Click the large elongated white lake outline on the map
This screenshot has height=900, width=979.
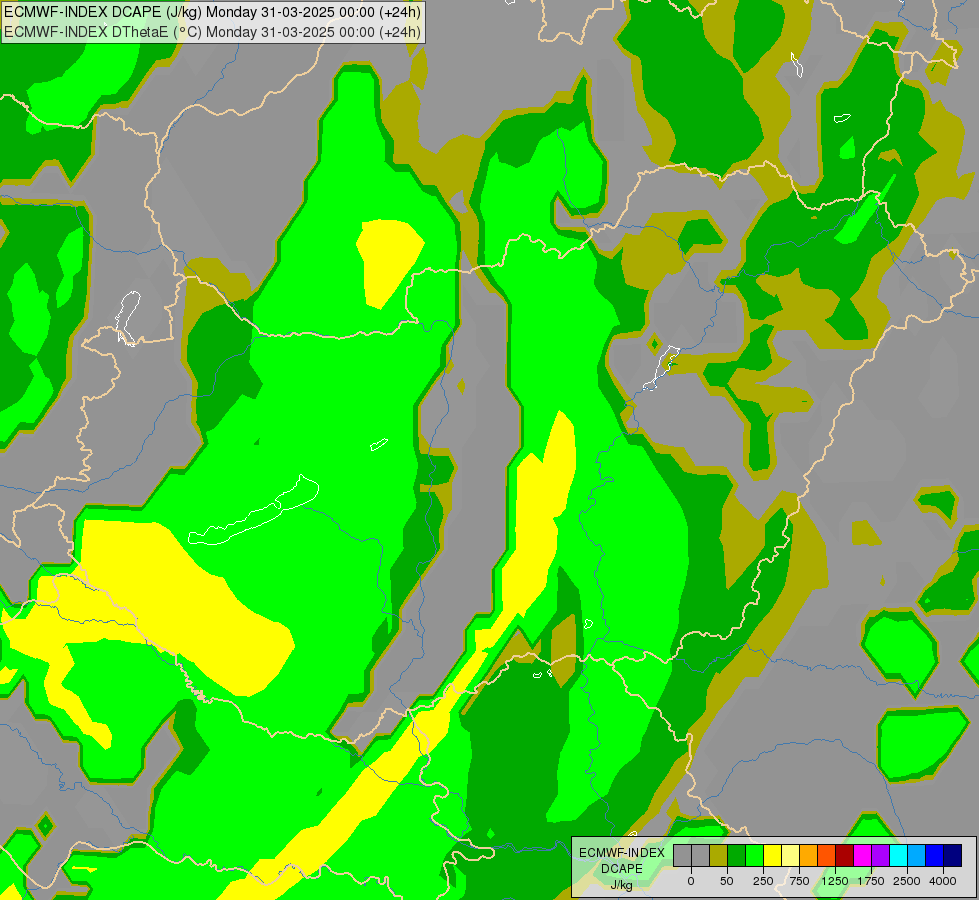click(253, 510)
